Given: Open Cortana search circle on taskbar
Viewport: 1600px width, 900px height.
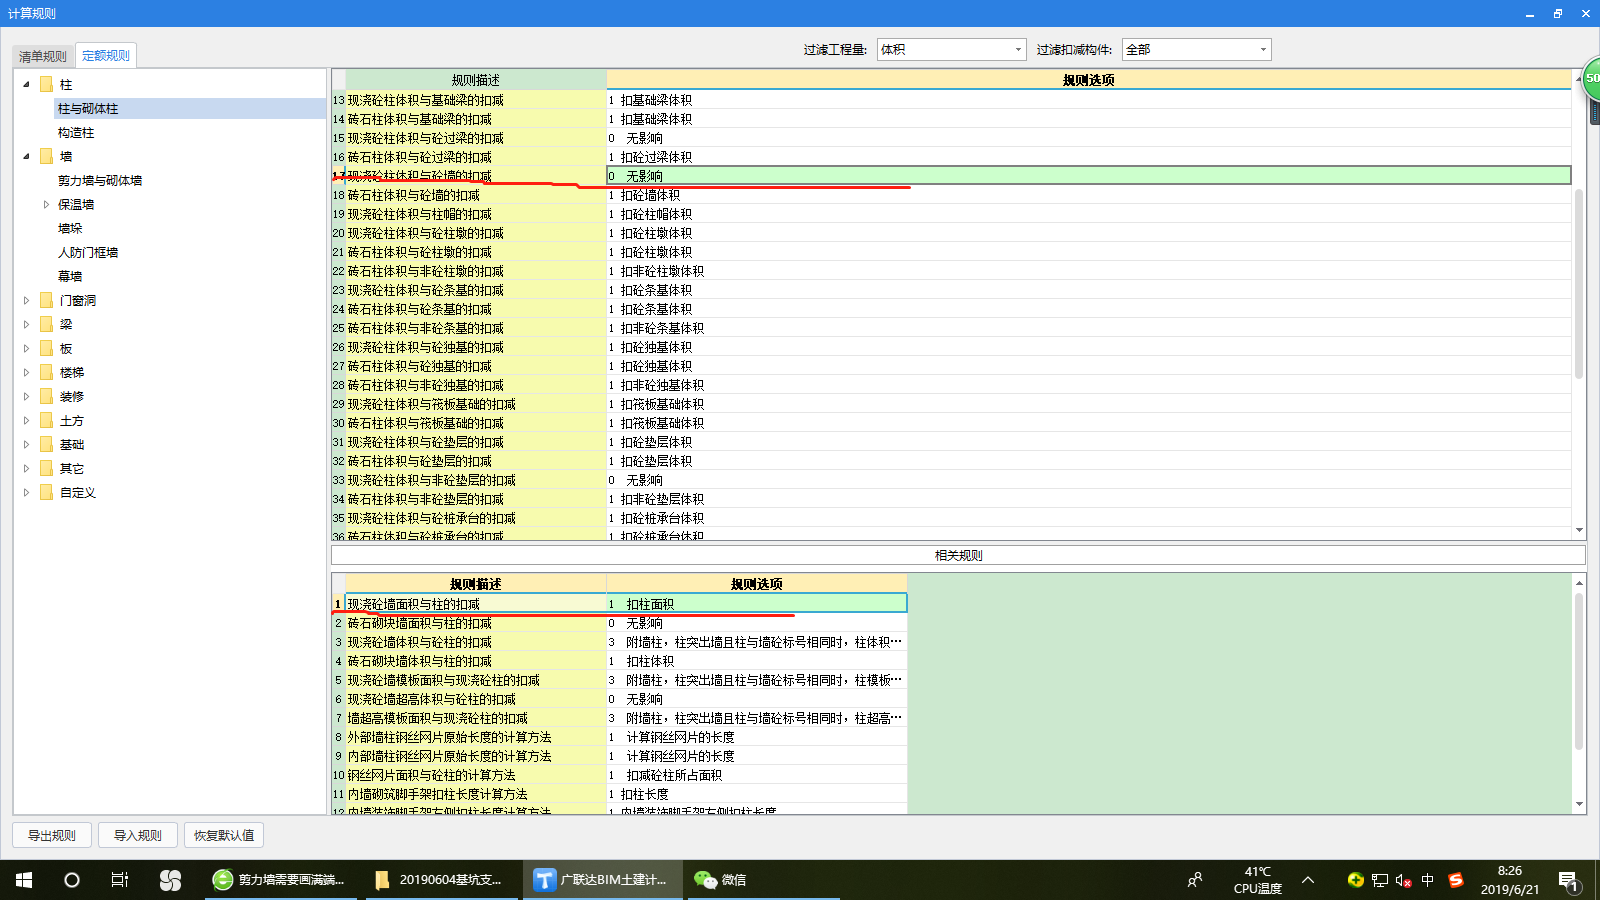Looking at the screenshot, I should click(72, 880).
